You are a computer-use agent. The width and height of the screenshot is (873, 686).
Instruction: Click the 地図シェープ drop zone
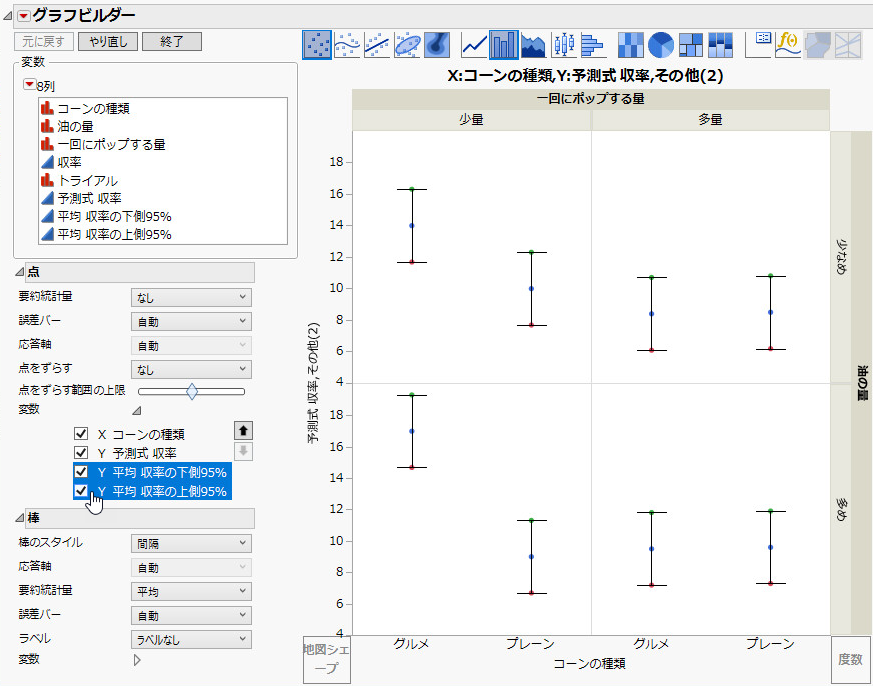coord(327,659)
